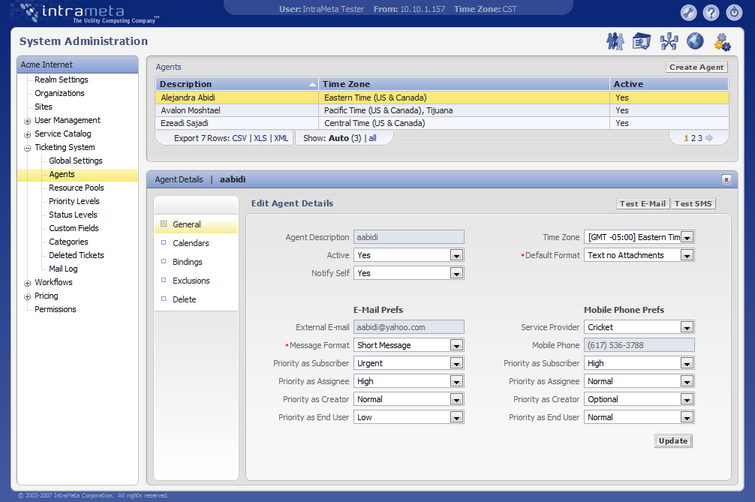
Task: Click the power logout icon
Action: (x=735, y=13)
